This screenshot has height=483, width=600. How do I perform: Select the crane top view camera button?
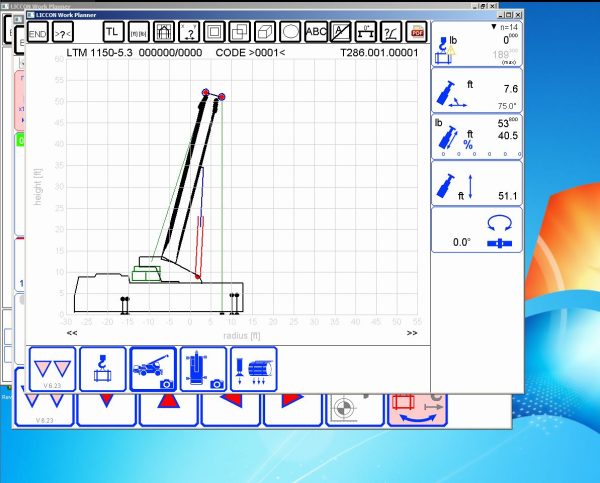(x=203, y=369)
